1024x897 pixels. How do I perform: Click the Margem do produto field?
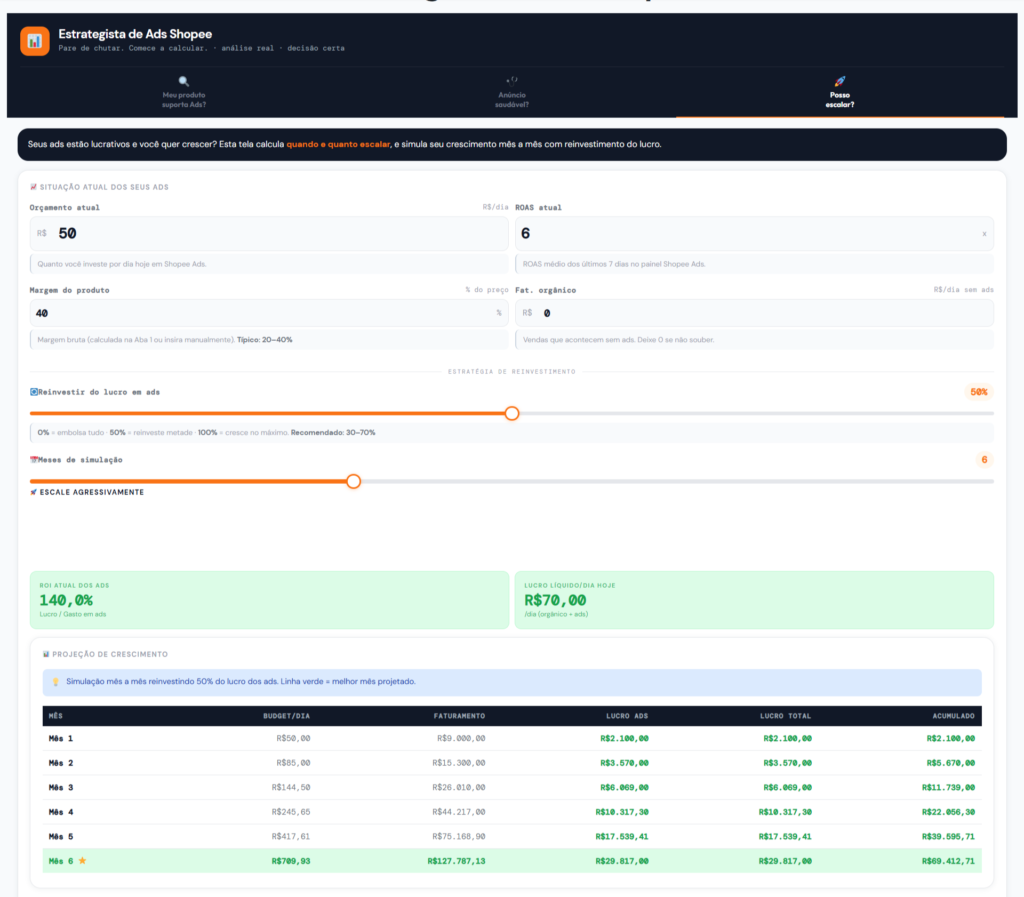[269, 313]
